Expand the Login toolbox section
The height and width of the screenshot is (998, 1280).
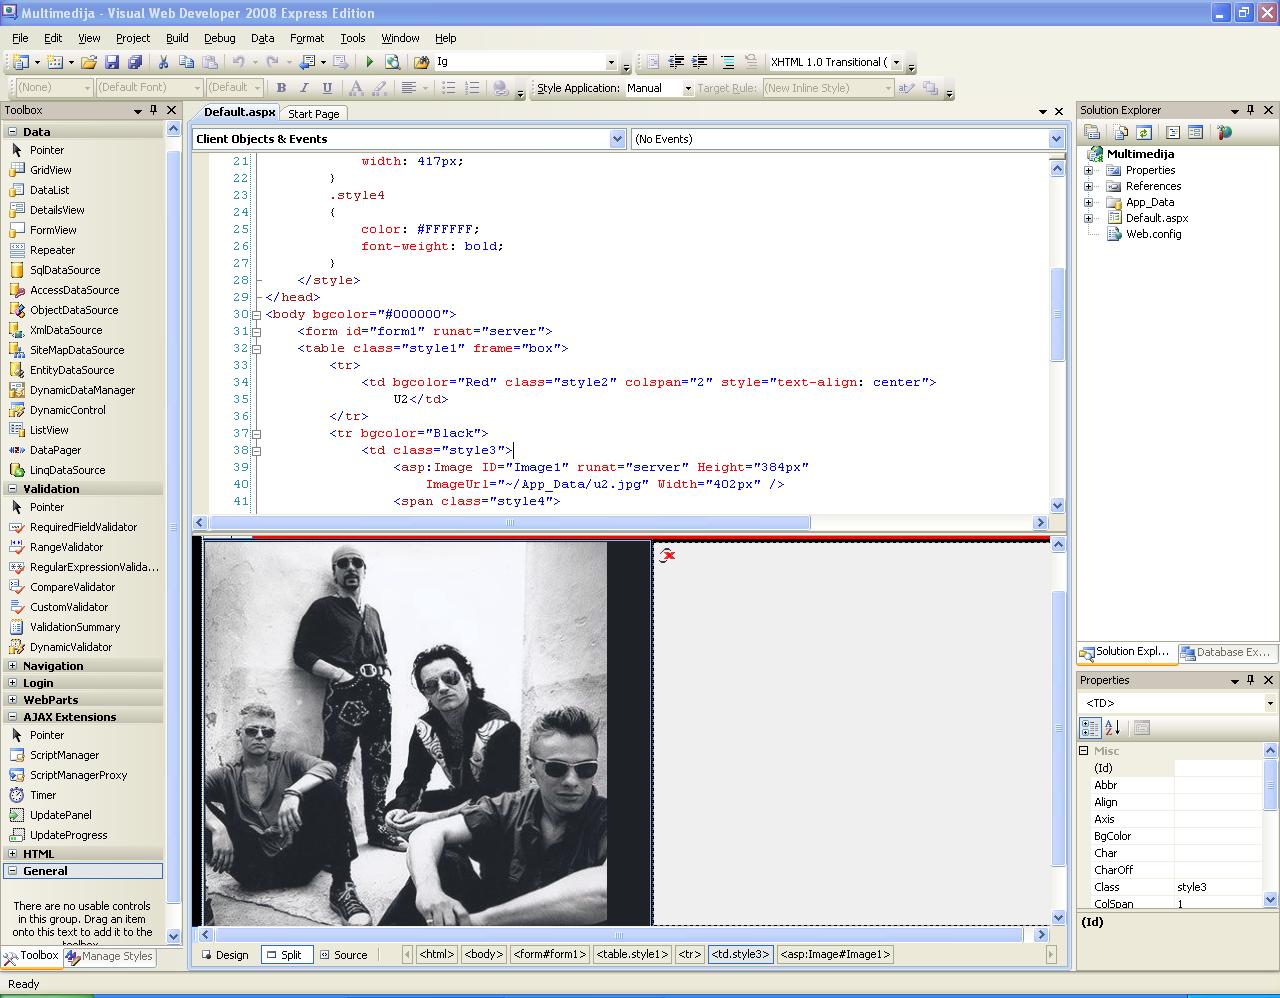tap(12, 683)
